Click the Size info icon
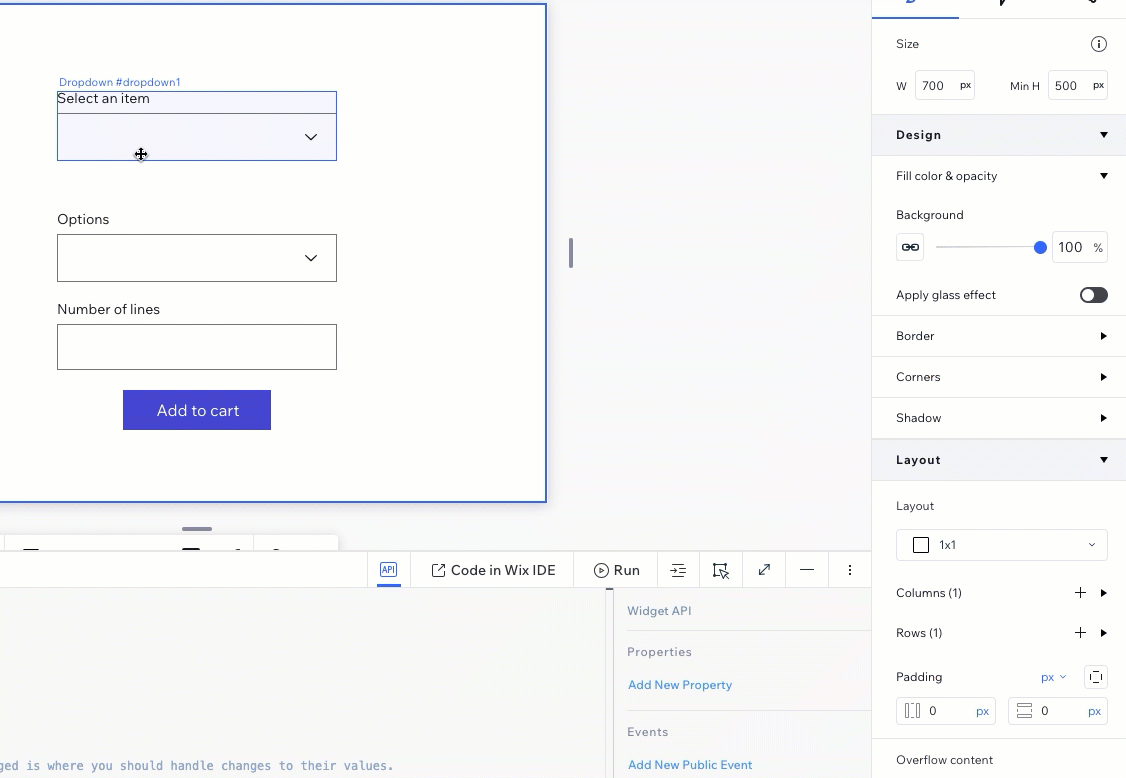Image resolution: width=1126 pixels, height=778 pixels. [x=1098, y=44]
